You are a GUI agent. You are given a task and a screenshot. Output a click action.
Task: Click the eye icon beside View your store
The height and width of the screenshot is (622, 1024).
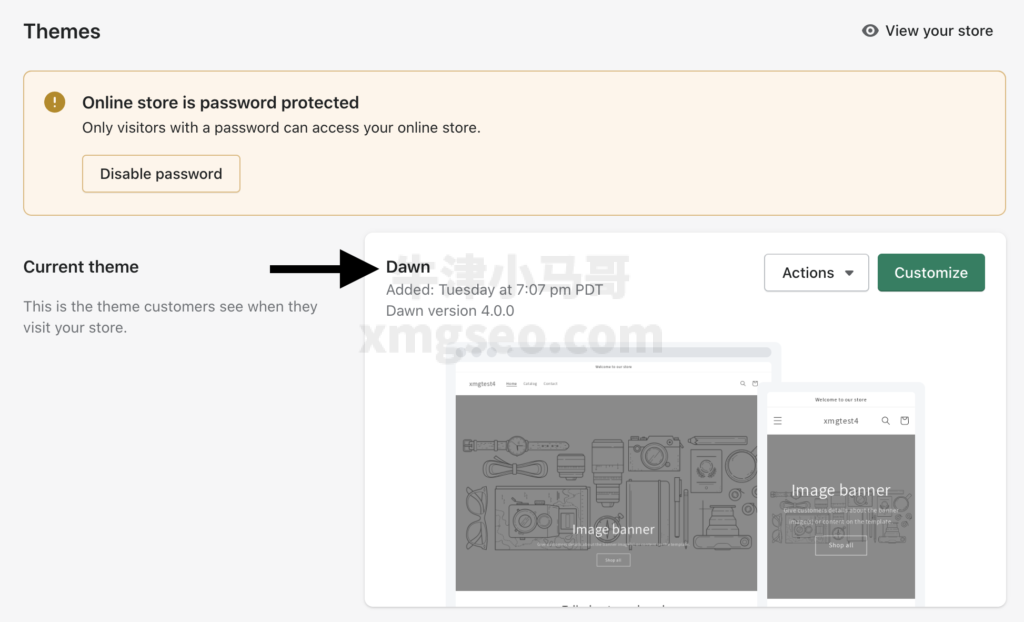coord(870,31)
